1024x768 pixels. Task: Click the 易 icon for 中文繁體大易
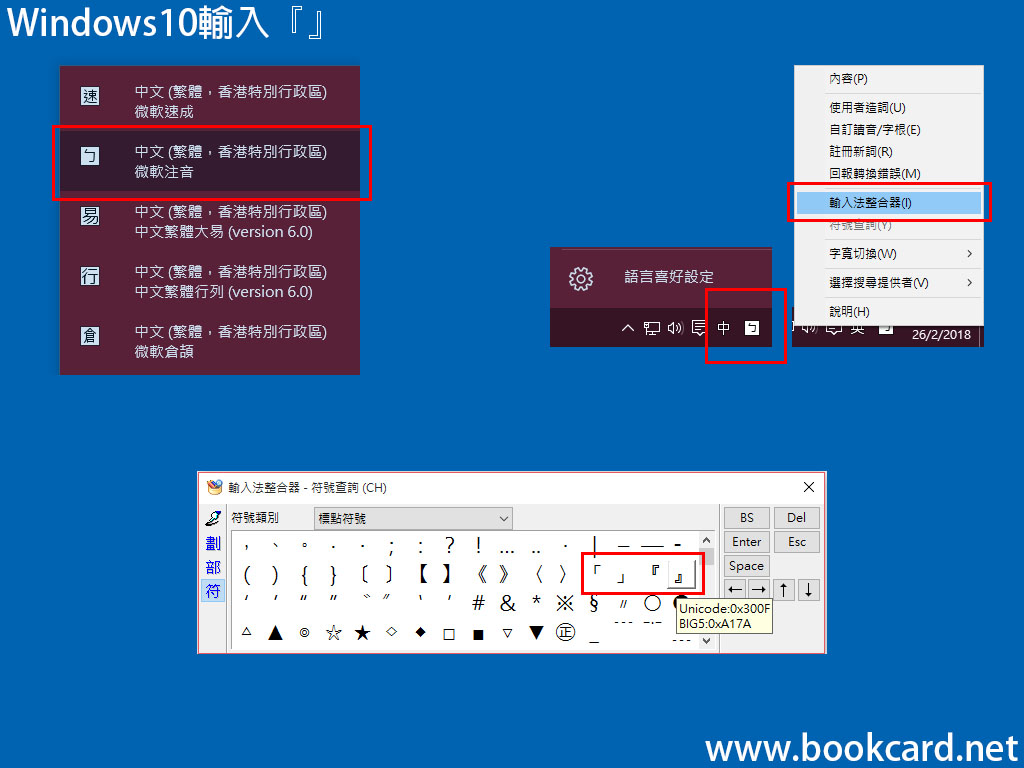click(x=89, y=216)
